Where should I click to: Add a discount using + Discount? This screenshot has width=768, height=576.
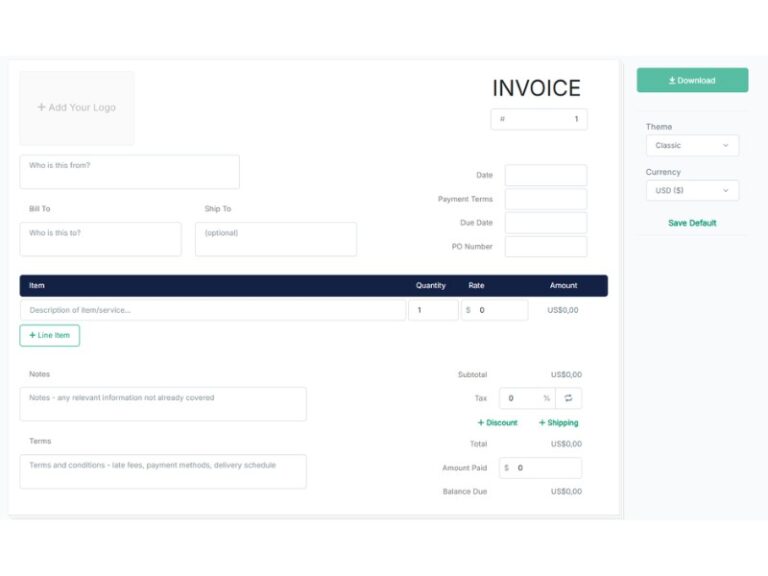(x=498, y=423)
